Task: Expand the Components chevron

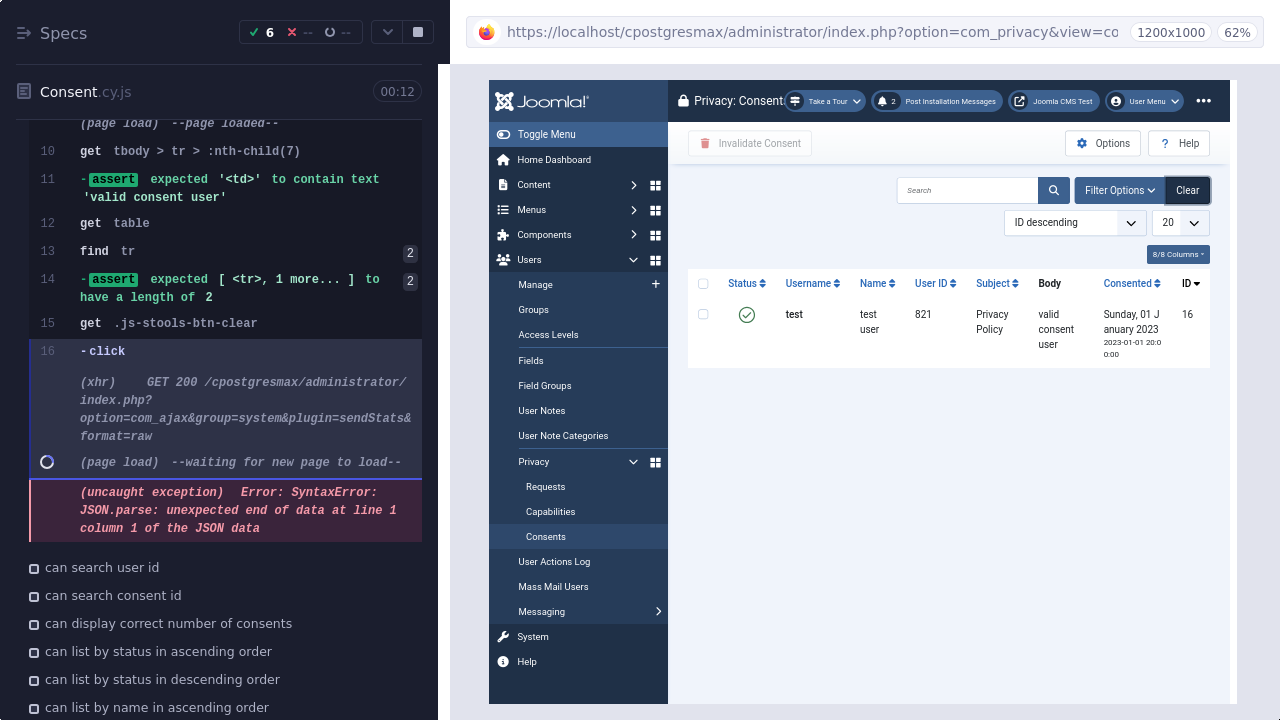Action: tap(634, 235)
